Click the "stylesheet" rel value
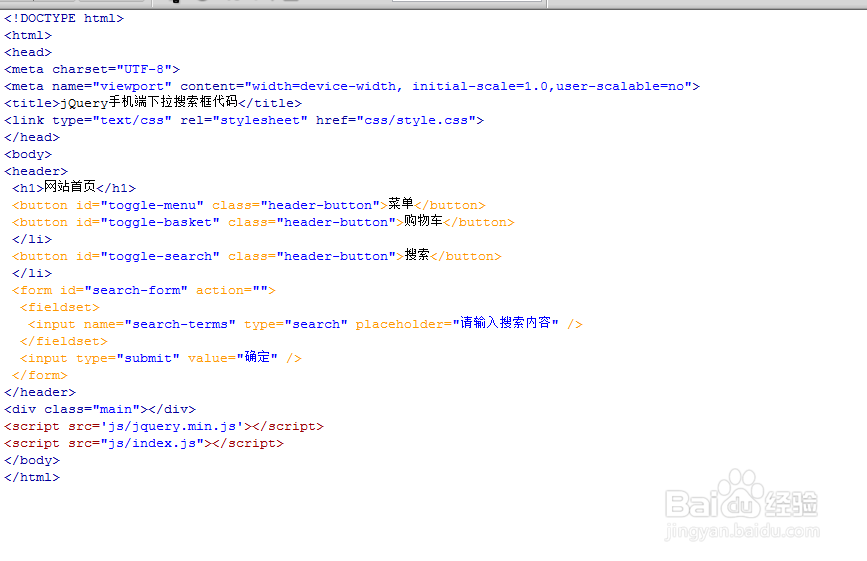 coord(260,120)
